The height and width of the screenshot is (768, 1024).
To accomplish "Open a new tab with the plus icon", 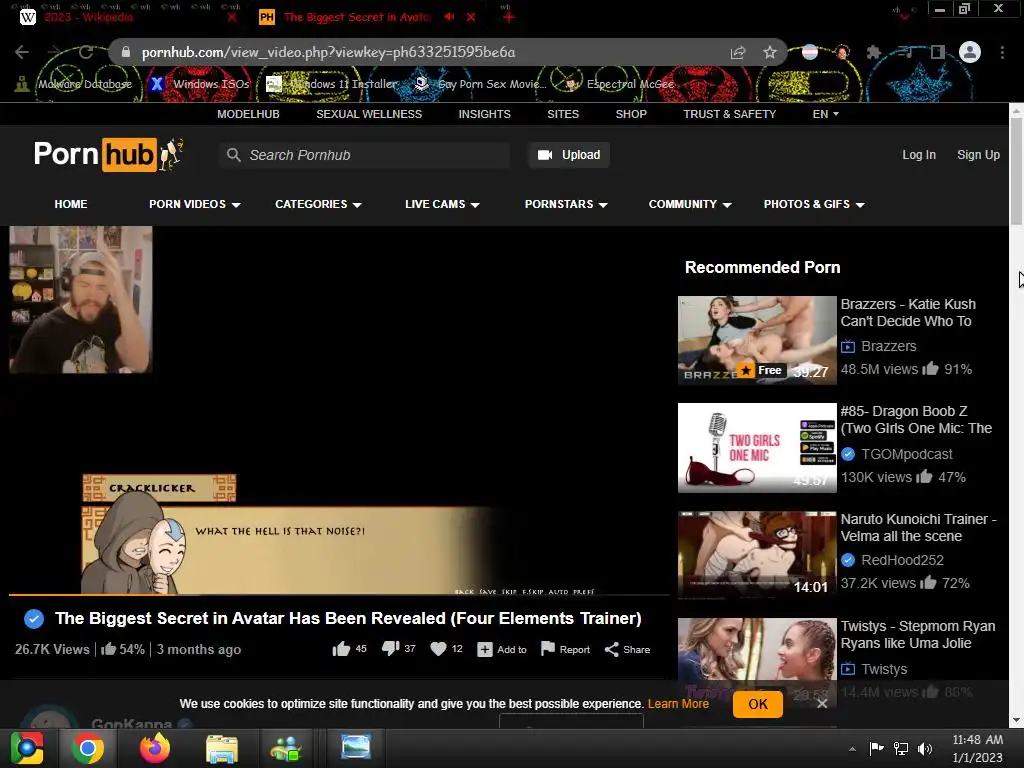I will (x=509, y=17).
